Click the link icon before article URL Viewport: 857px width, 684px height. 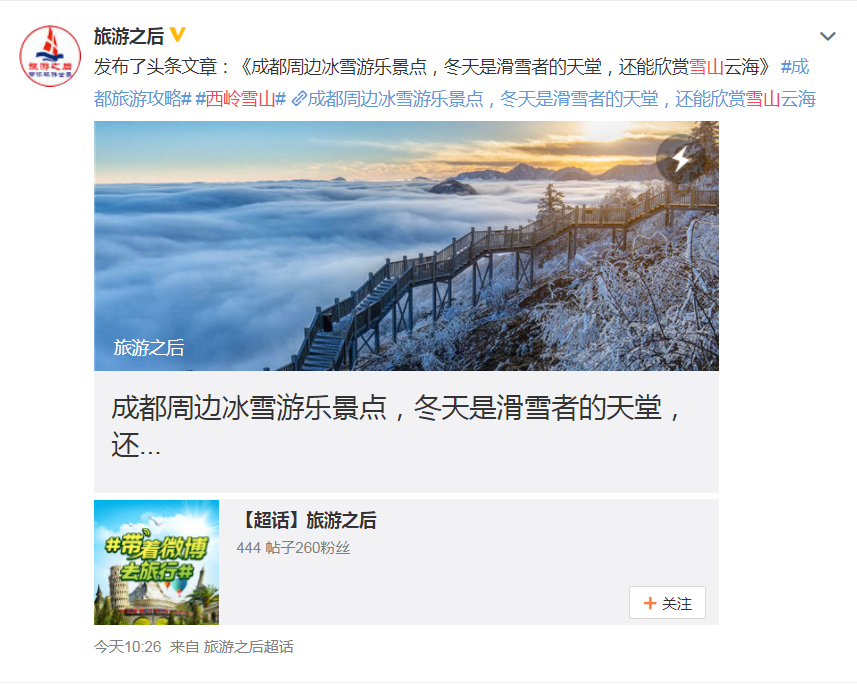pos(298,99)
